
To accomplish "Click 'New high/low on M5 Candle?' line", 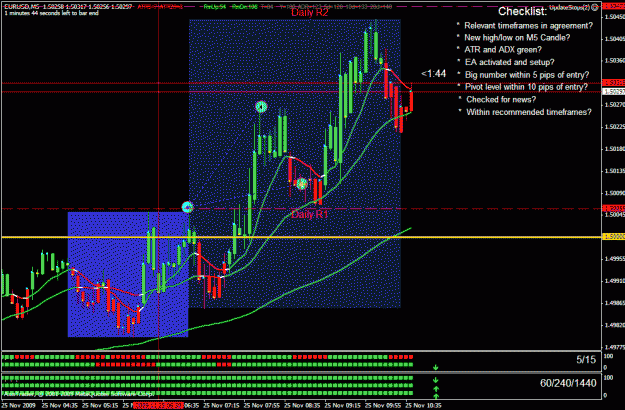I will (x=517, y=38).
